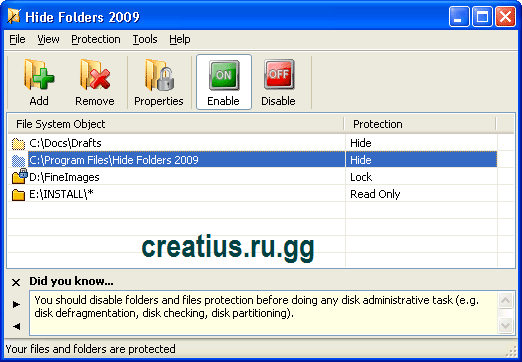Click the tip text about disabling protection
The image size is (522, 362).
(x=257, y=306)
